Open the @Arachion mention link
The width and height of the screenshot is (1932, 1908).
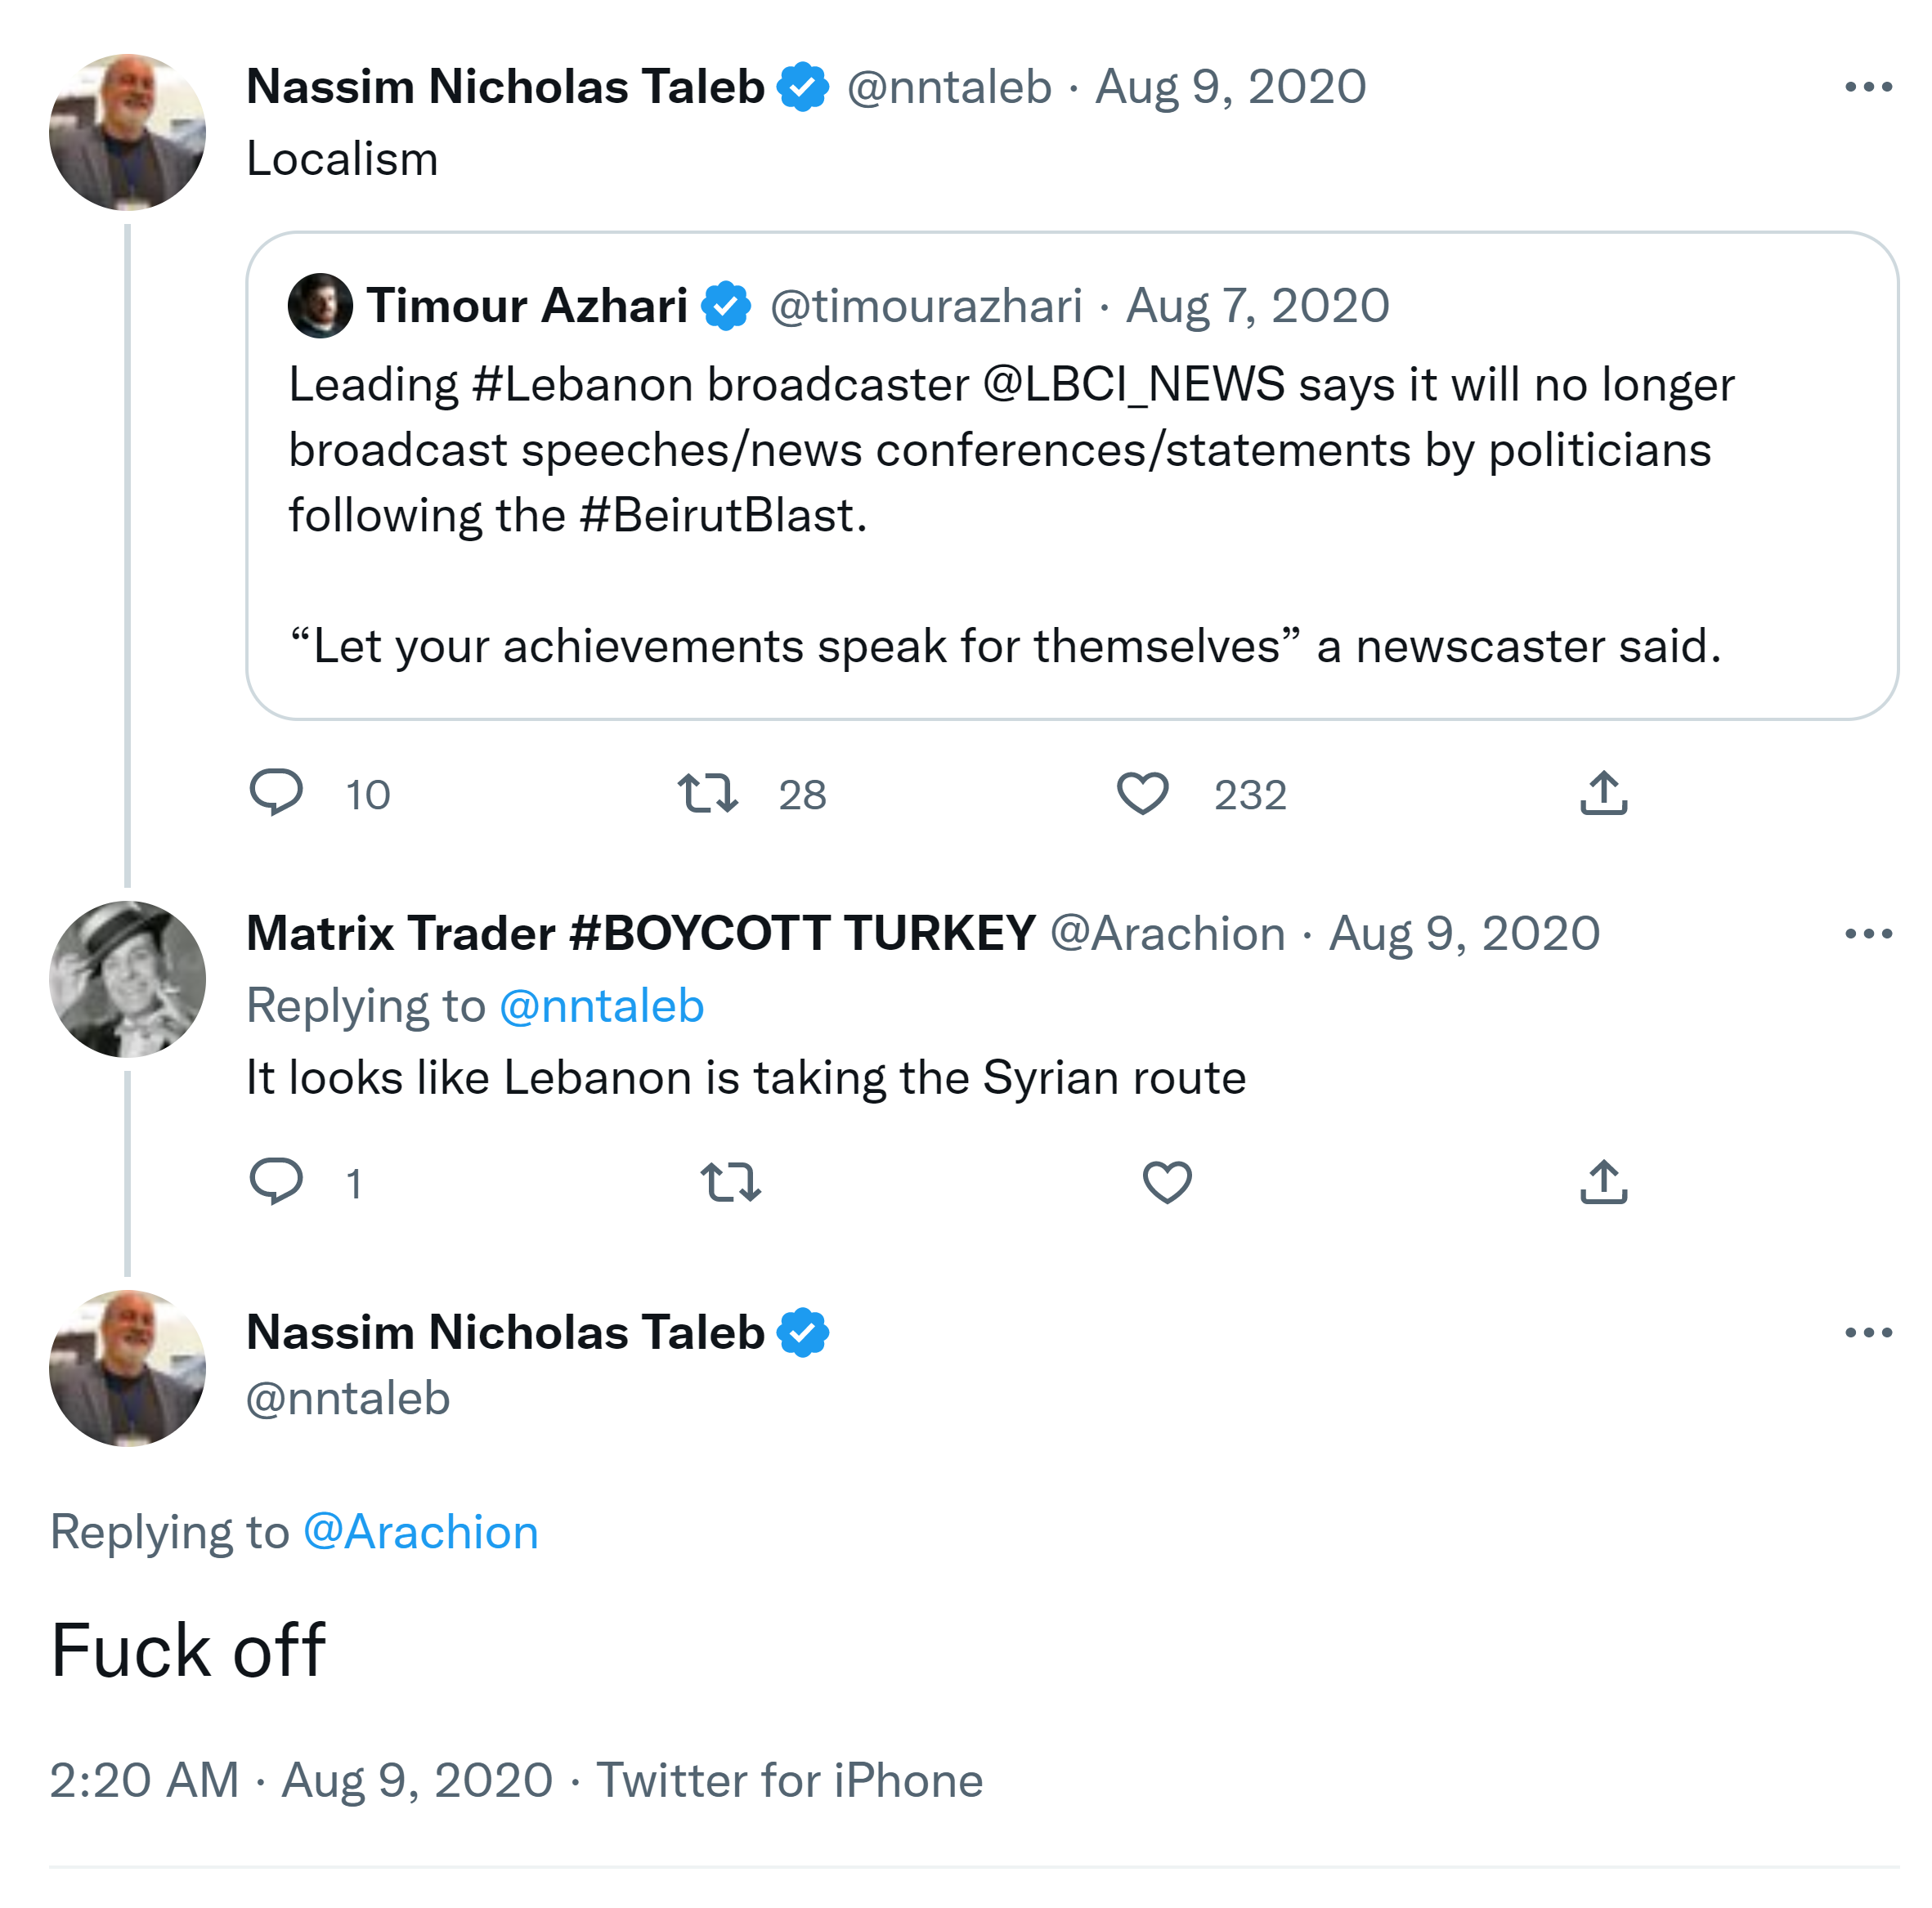point(420,1532)
